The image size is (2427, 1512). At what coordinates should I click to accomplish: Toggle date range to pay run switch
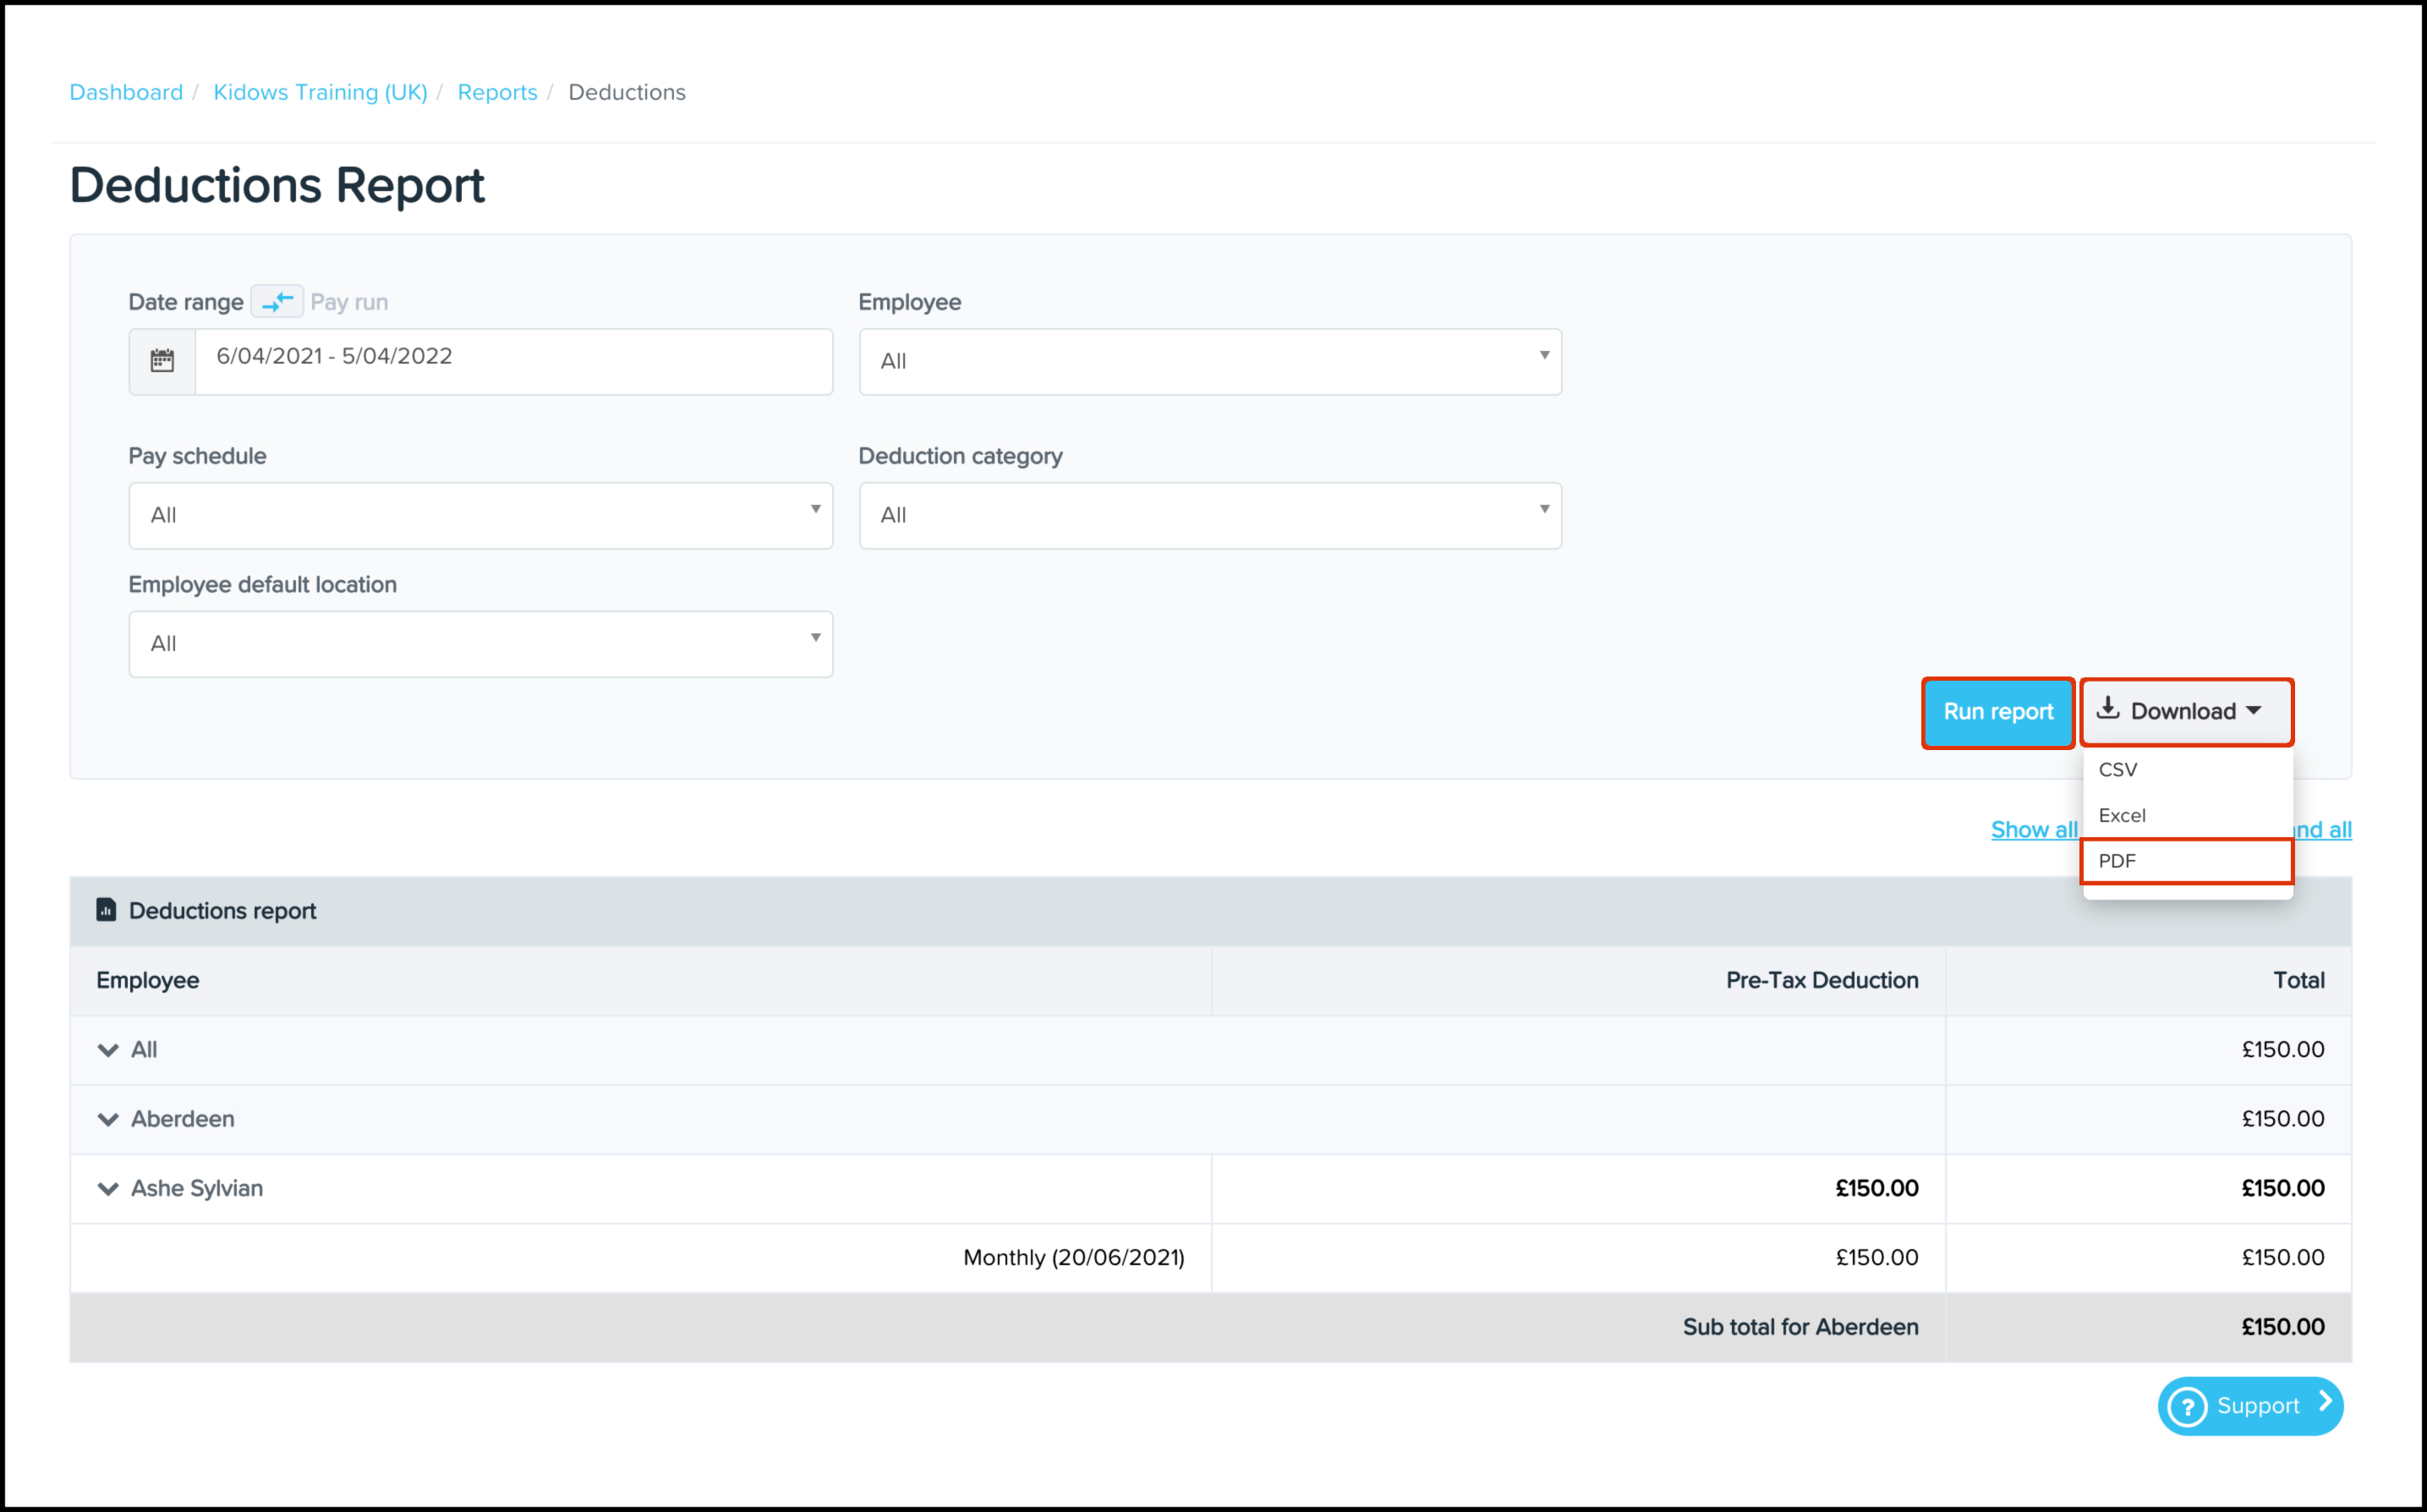pyautogui.click(x=277, y=301)
